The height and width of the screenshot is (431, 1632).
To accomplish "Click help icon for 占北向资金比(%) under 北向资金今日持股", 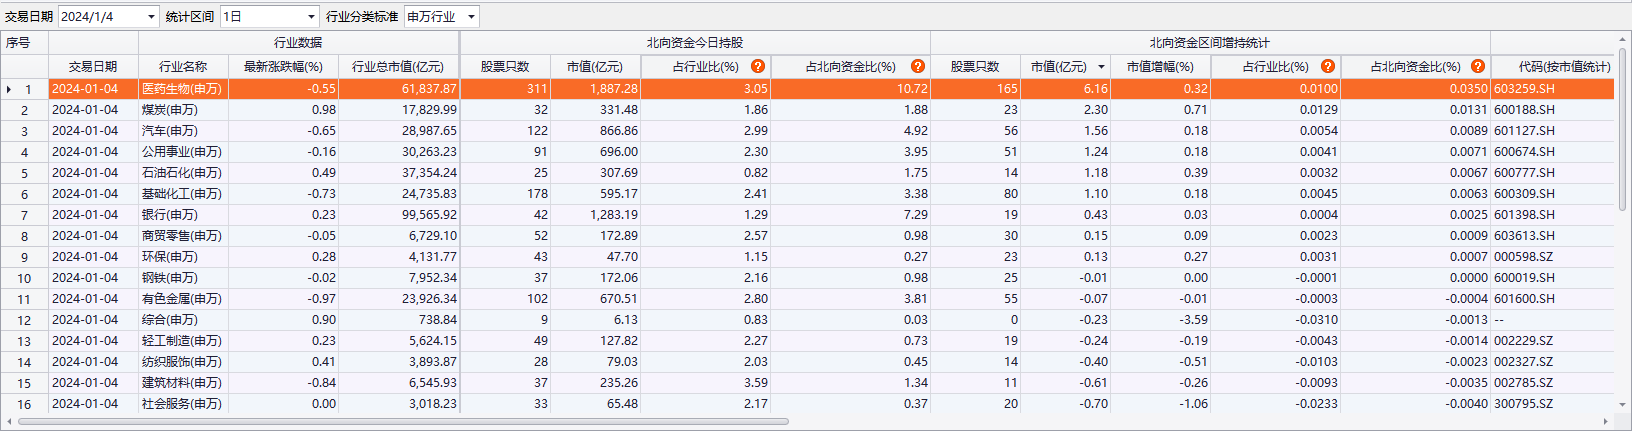I will tap(918, 66).
